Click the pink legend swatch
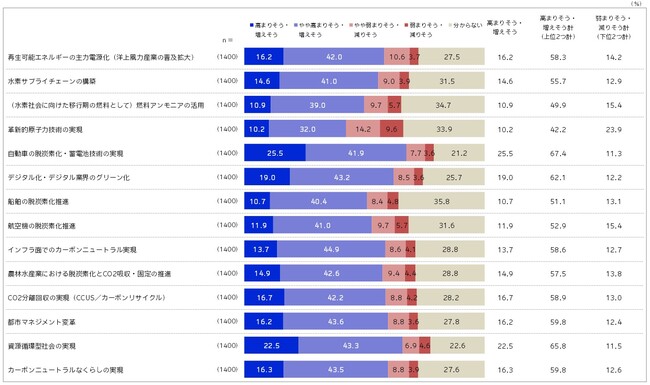 click(351, 25)
